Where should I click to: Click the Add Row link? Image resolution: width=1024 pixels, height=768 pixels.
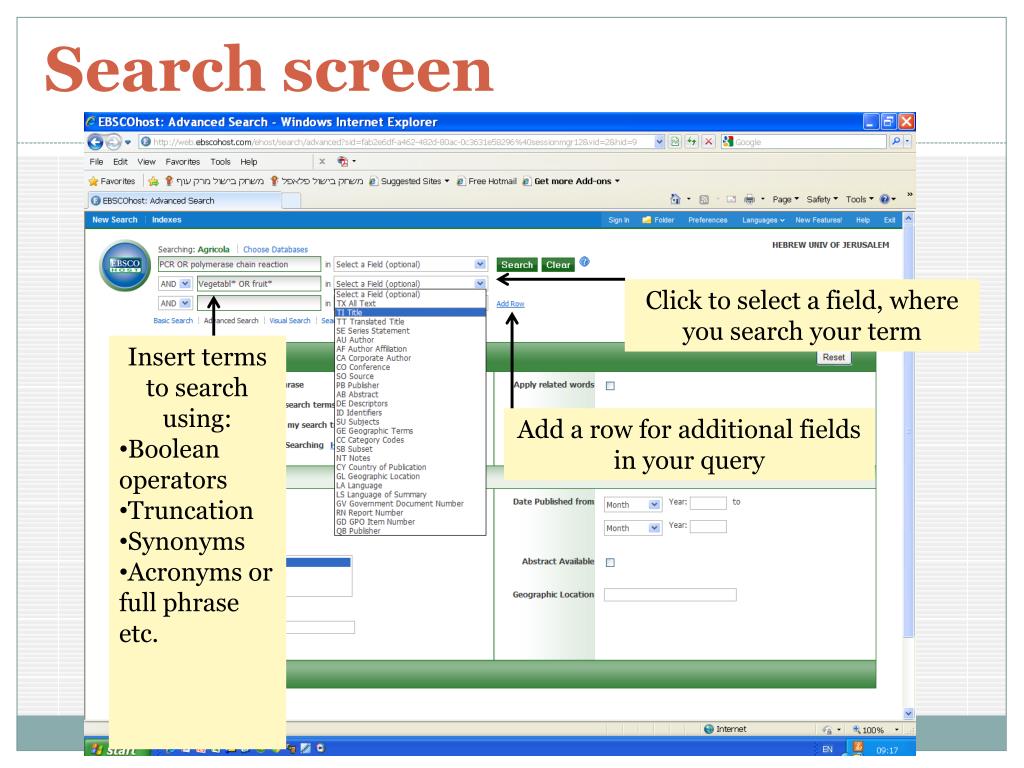pyautogui.click(x=510, y=304)
